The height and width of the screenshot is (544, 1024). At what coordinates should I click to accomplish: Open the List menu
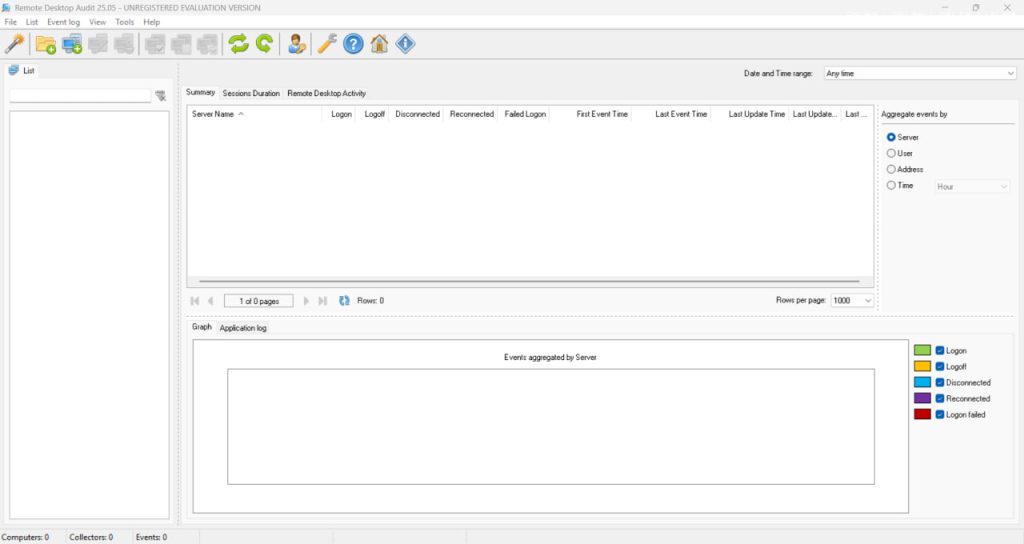31,22
